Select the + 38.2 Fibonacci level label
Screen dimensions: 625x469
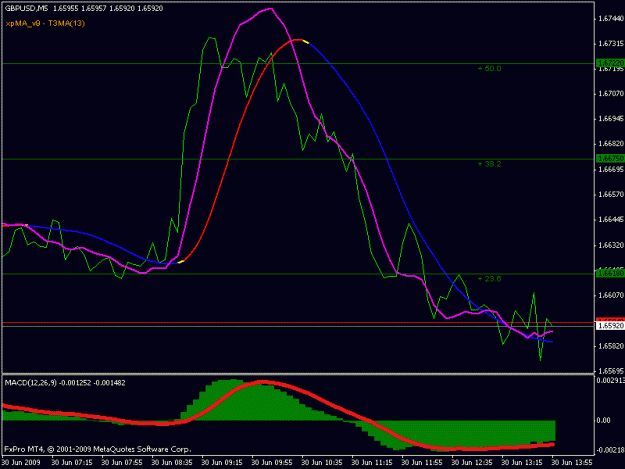(489, 164)
